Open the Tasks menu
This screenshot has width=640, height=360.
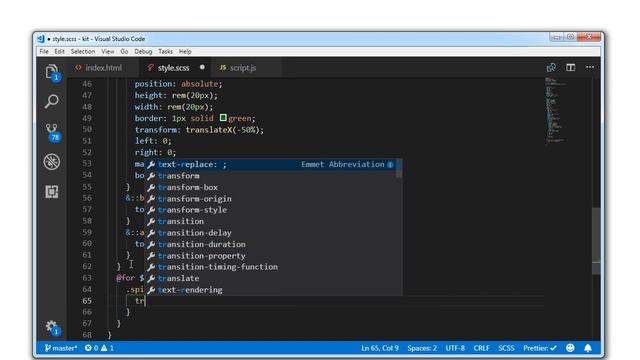(165, 51)
